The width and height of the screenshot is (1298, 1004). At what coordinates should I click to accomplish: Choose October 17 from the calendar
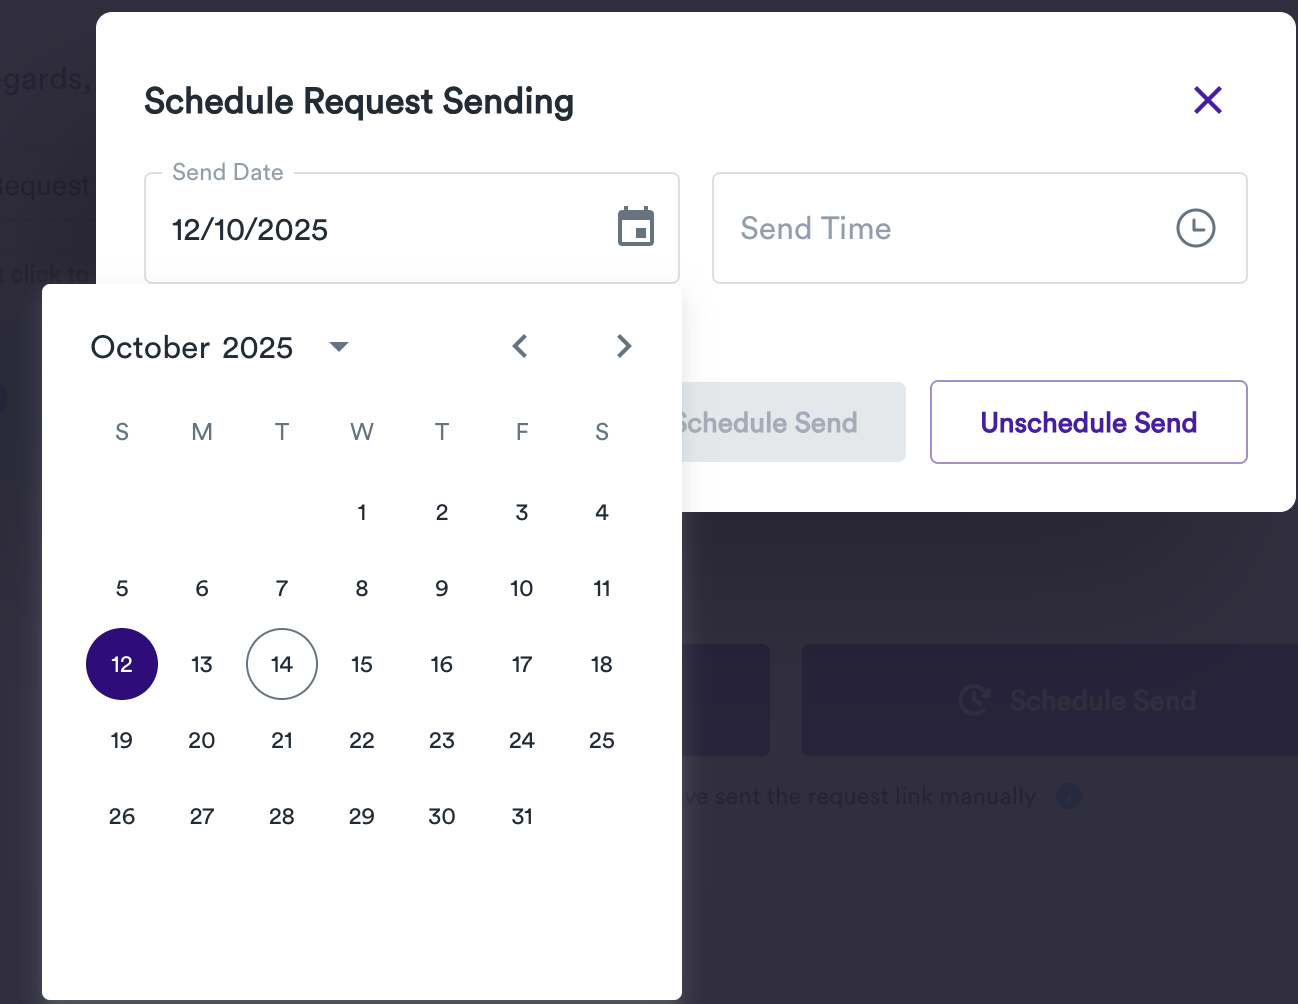coord(522,664)
